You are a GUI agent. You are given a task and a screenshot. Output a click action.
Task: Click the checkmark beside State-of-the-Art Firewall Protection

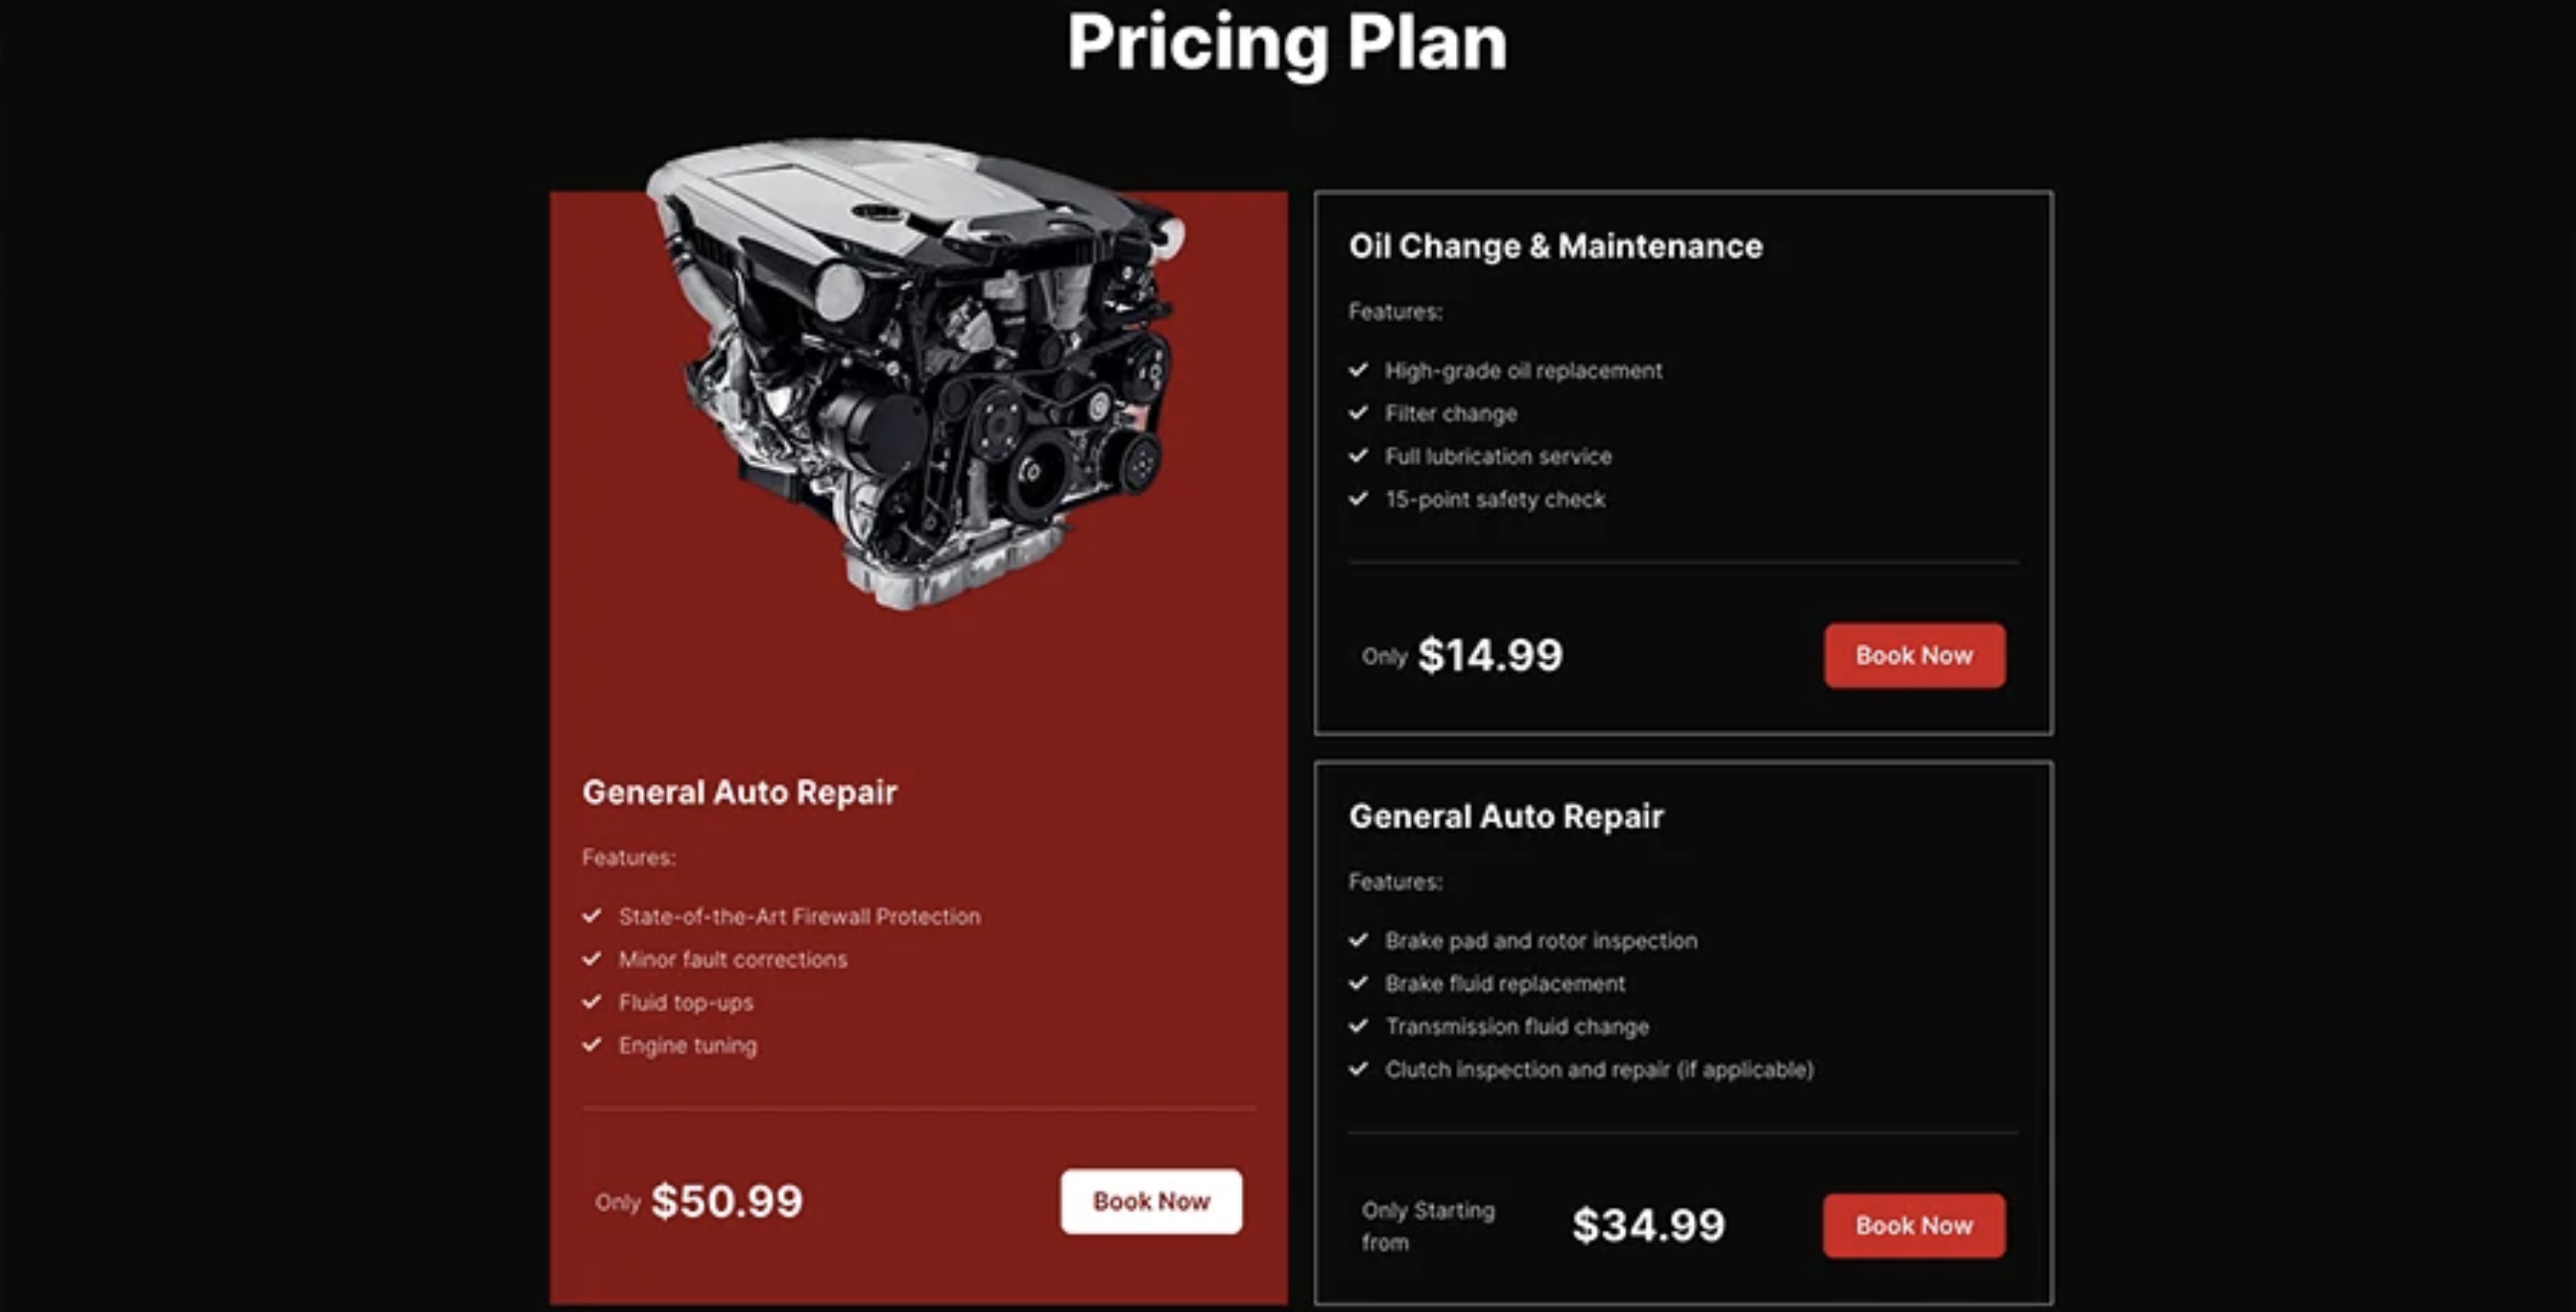click(x=592, y=916)
